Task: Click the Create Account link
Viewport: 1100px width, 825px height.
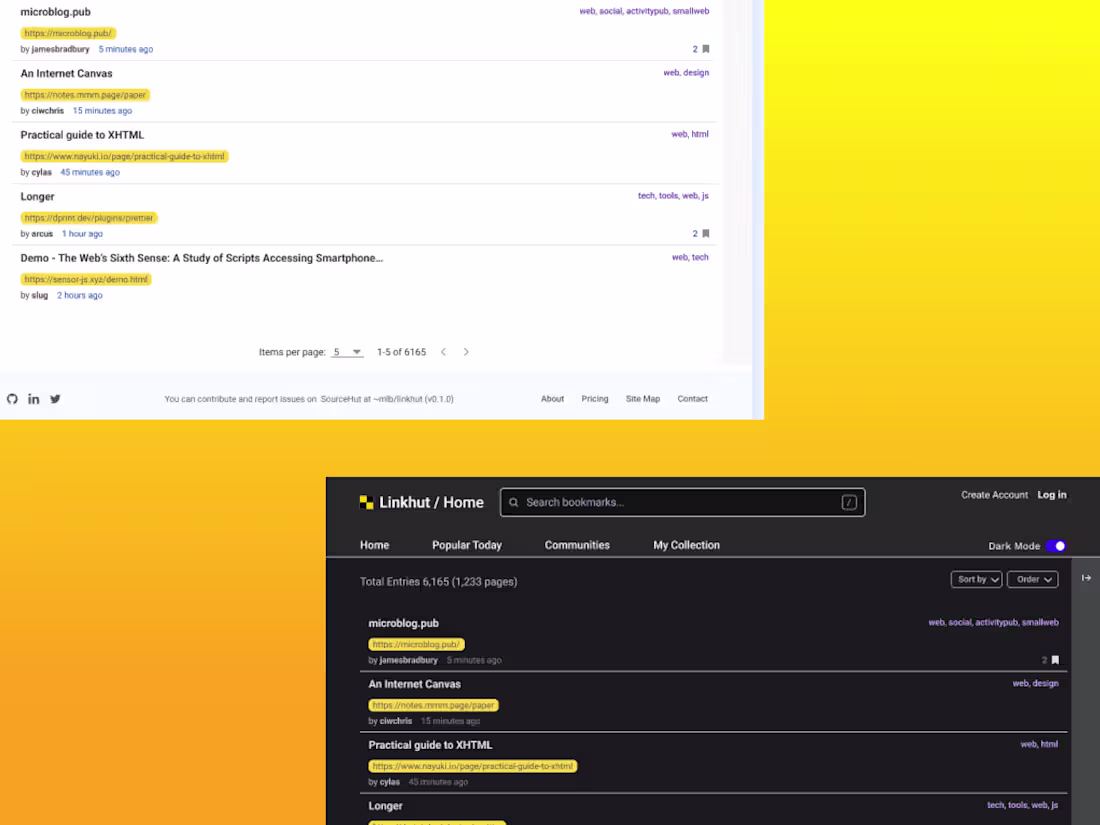Action: click(994, 495)
